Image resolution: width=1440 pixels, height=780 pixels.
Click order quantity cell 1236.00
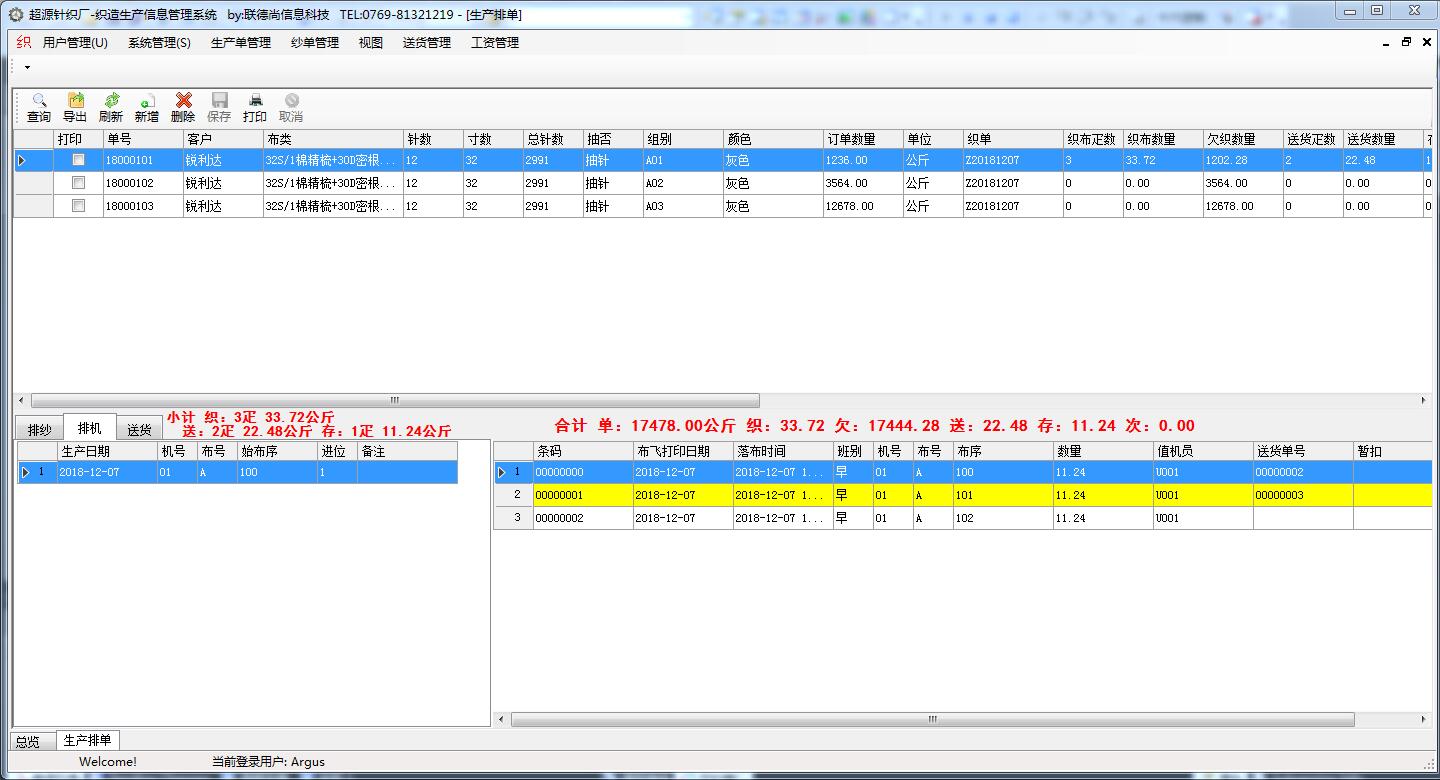click(x=863, y=160)
